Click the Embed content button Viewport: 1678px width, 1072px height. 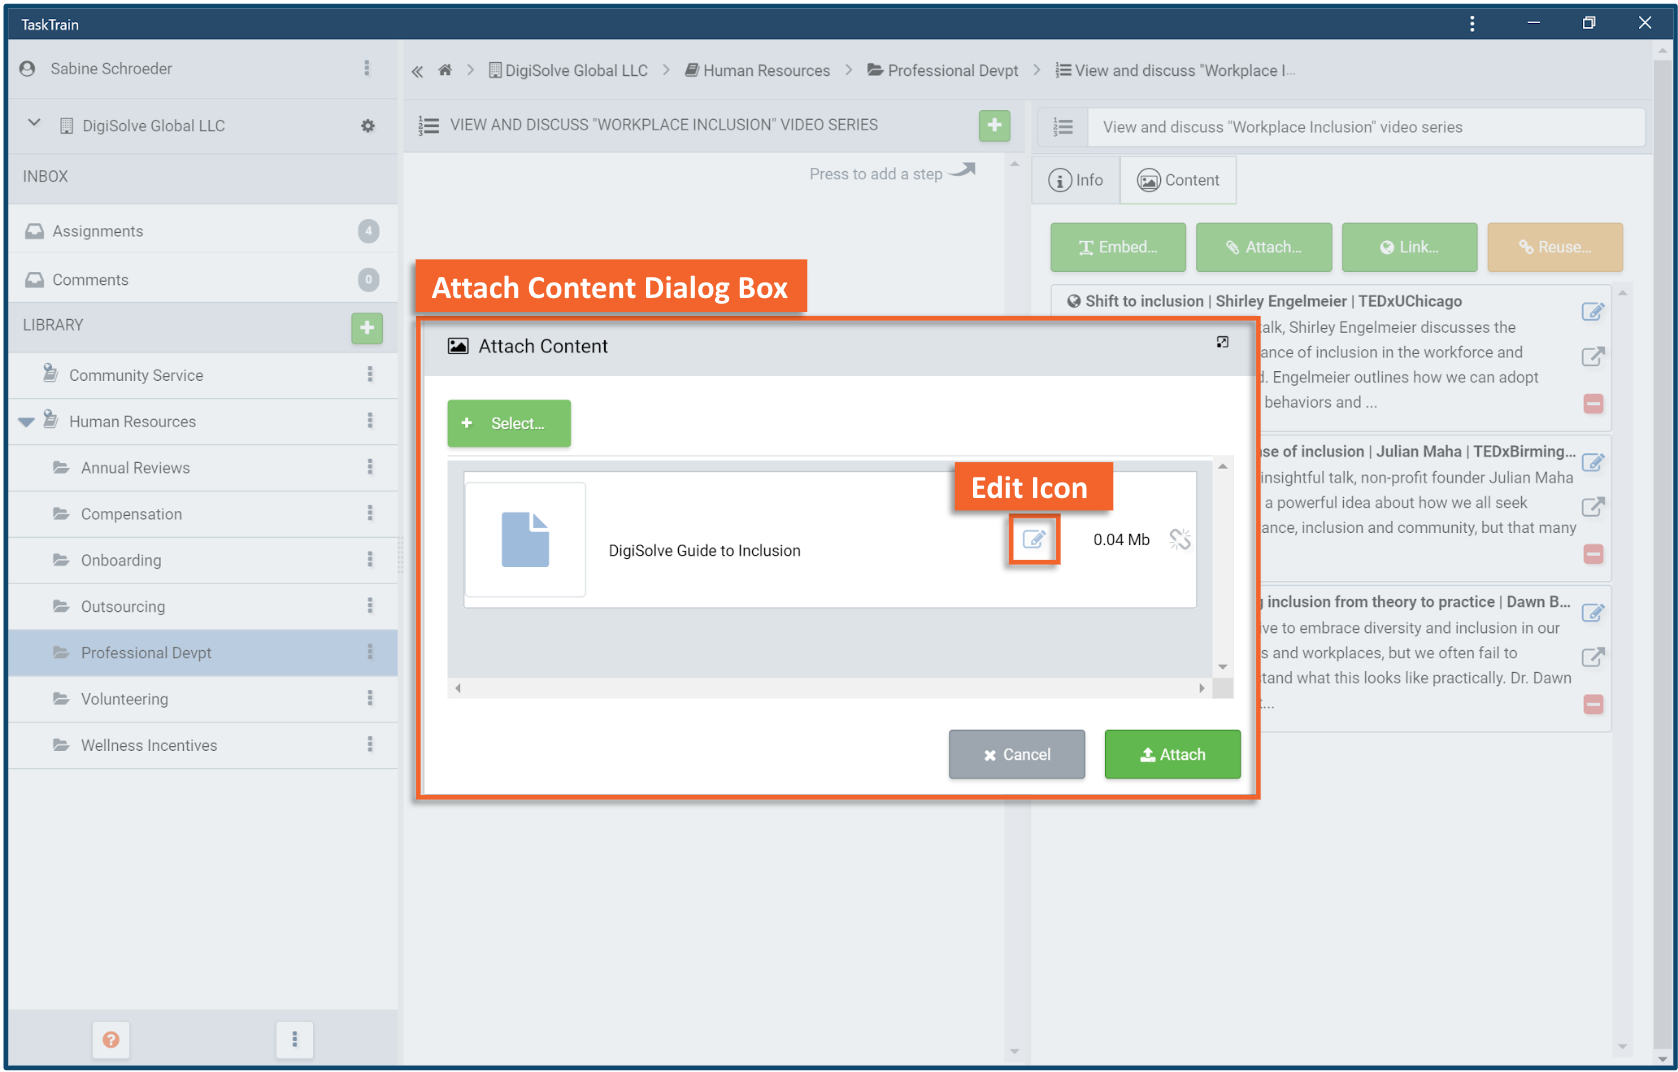(x=1118, y=247)
